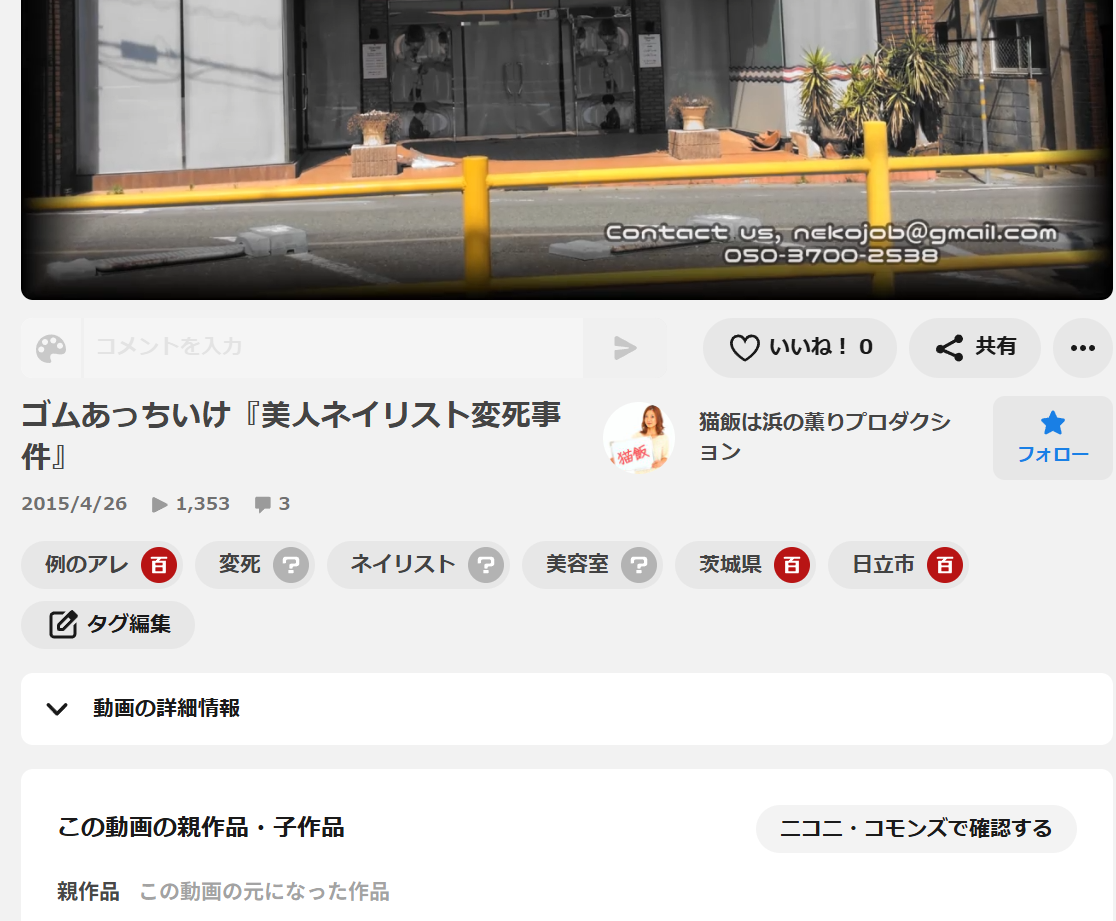Click the red dictionary icon on 茨城県 tag
1116x921 pixels.
(x=792, y=565)
